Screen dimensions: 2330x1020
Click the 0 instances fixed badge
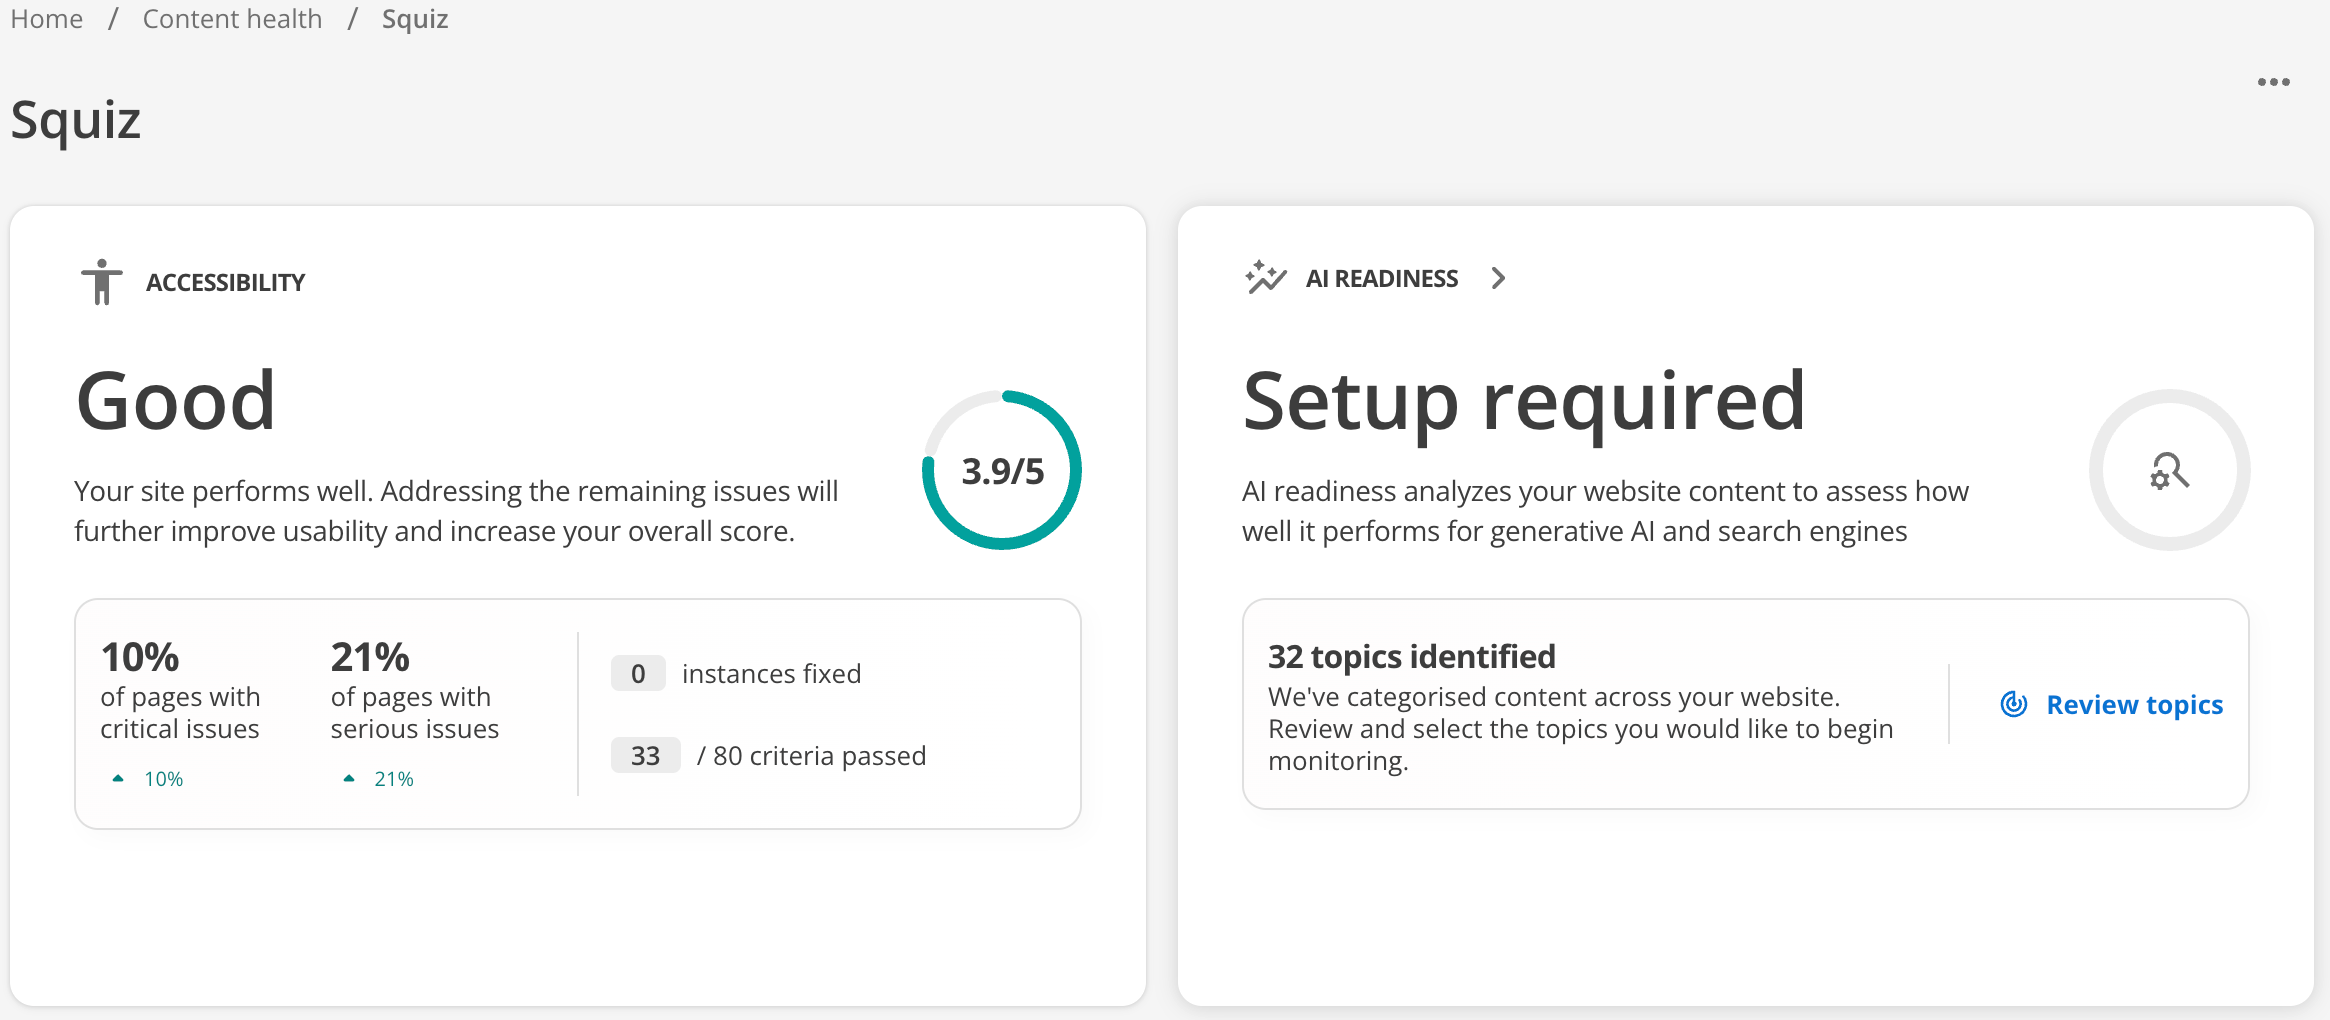[638, 673]
